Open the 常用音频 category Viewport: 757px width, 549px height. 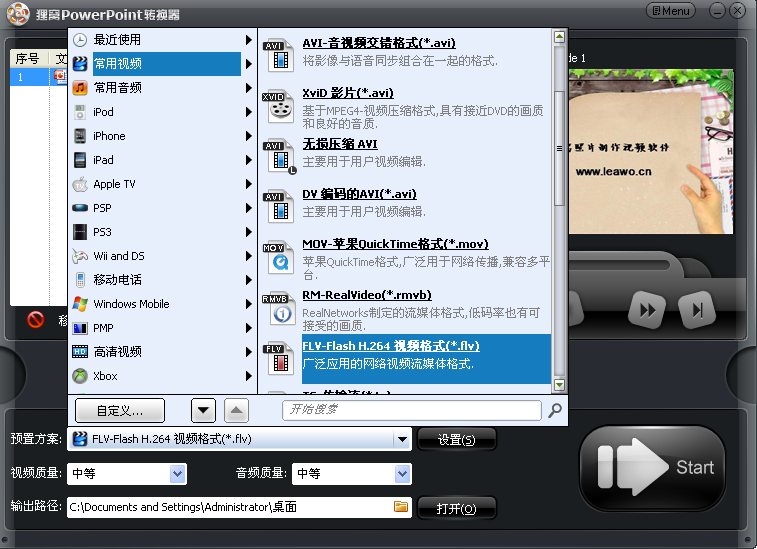point(162,88)
